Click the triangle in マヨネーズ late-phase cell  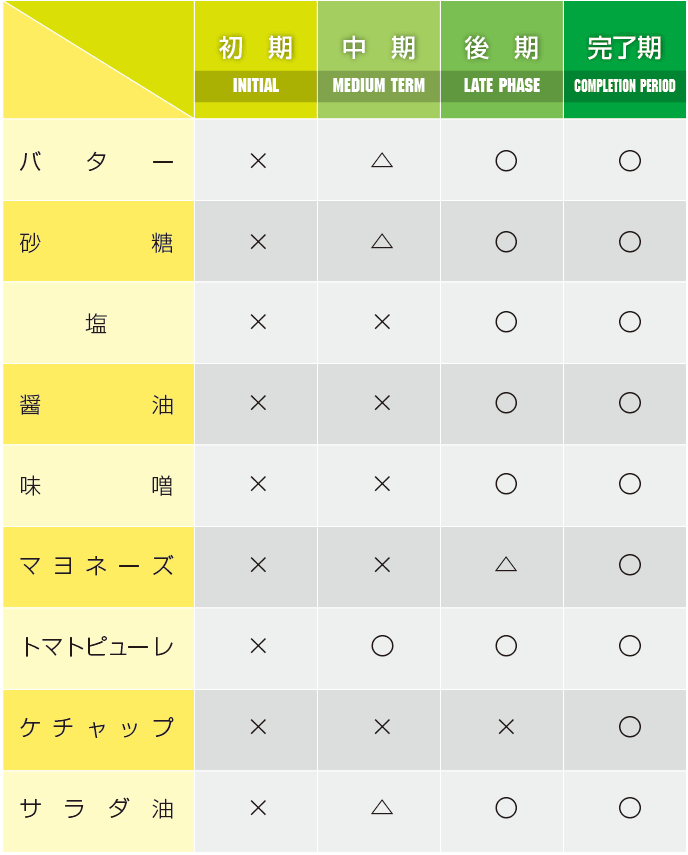[506, 564]
